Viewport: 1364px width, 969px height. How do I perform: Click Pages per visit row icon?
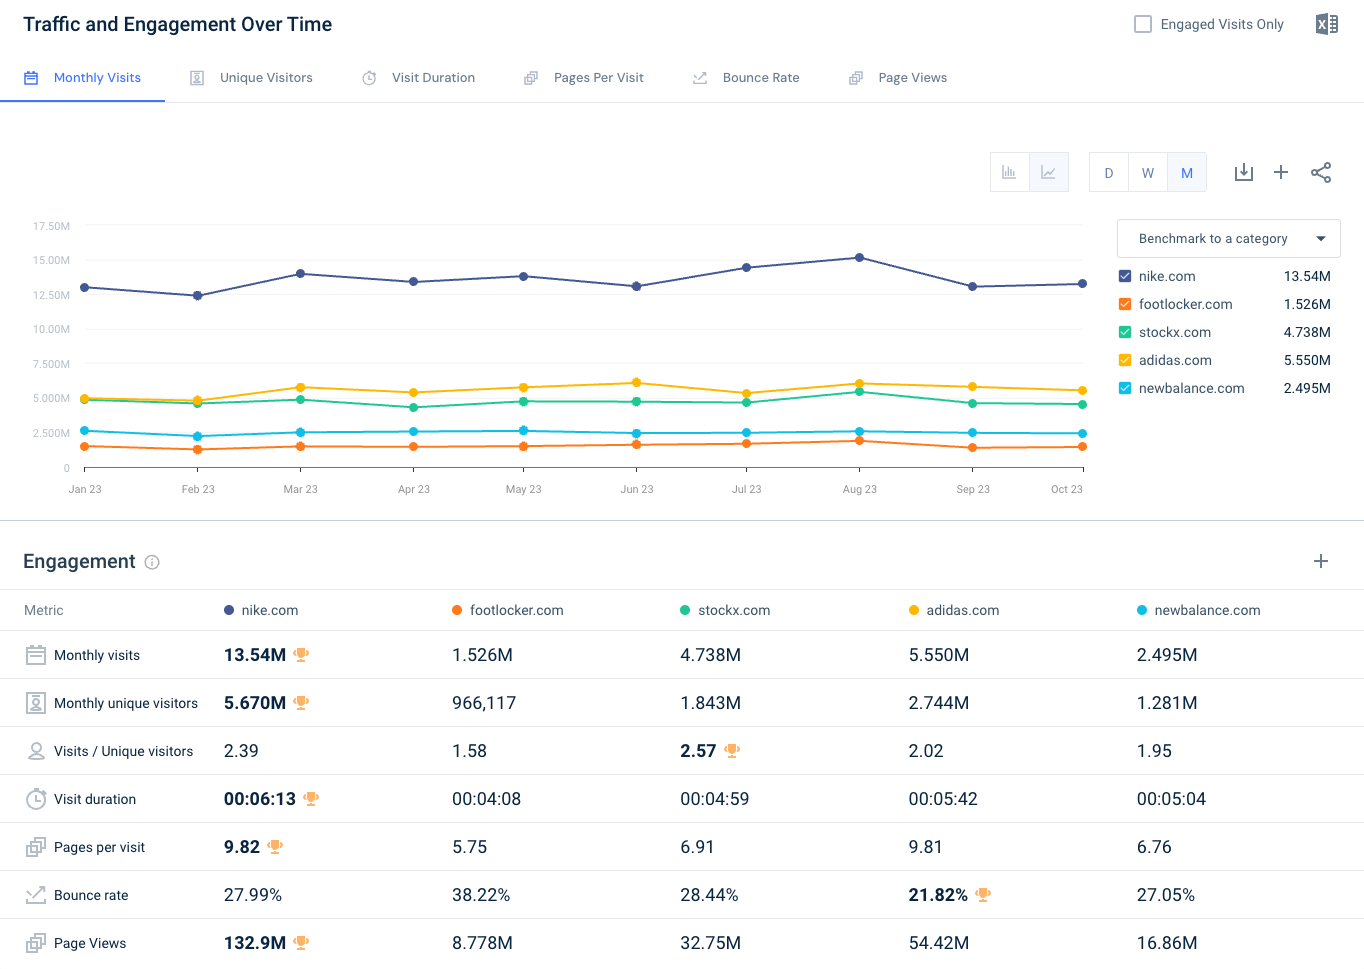pyautogui.click(x=36, y=847)
